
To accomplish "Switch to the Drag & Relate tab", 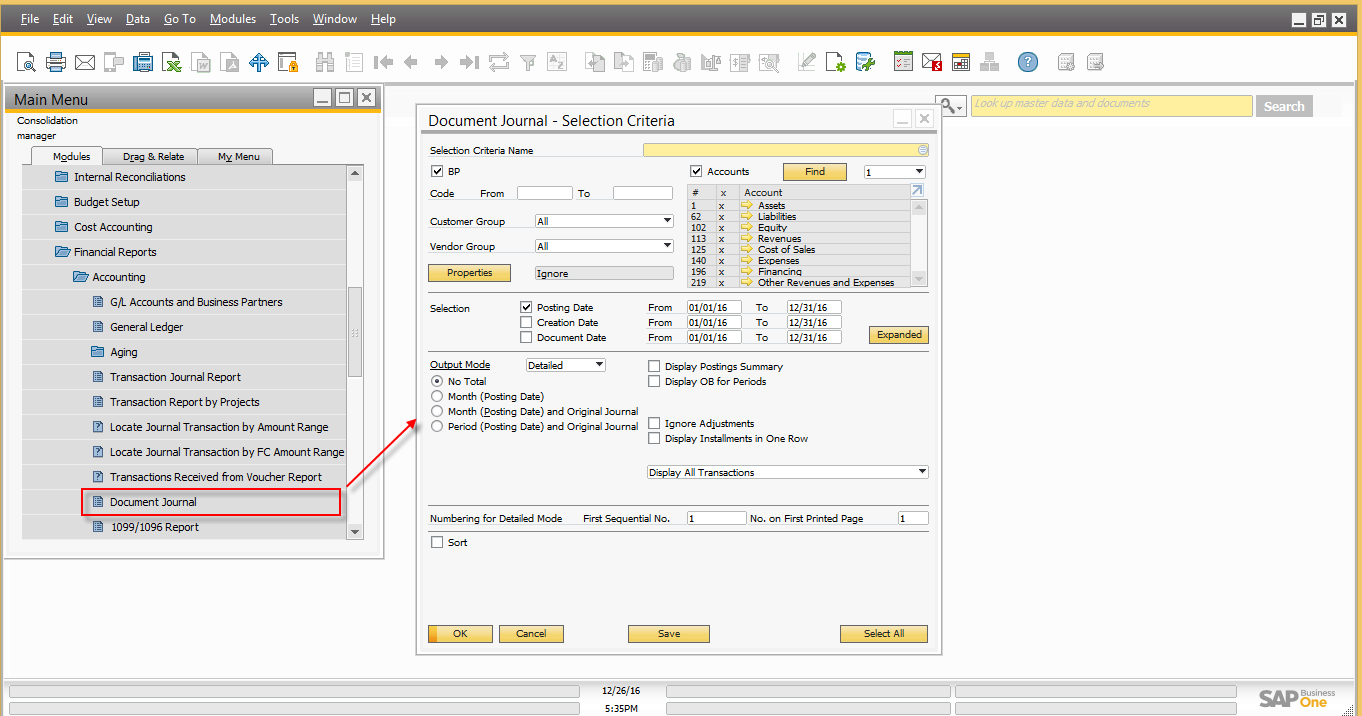I will pos(153,157).
